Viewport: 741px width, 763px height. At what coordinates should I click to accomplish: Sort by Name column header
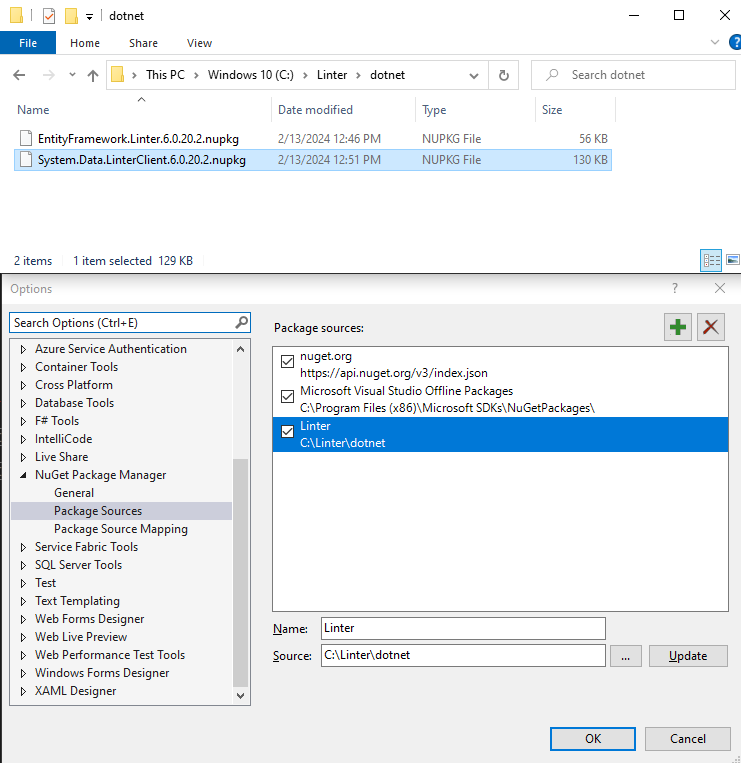click(x=33, y=110)
